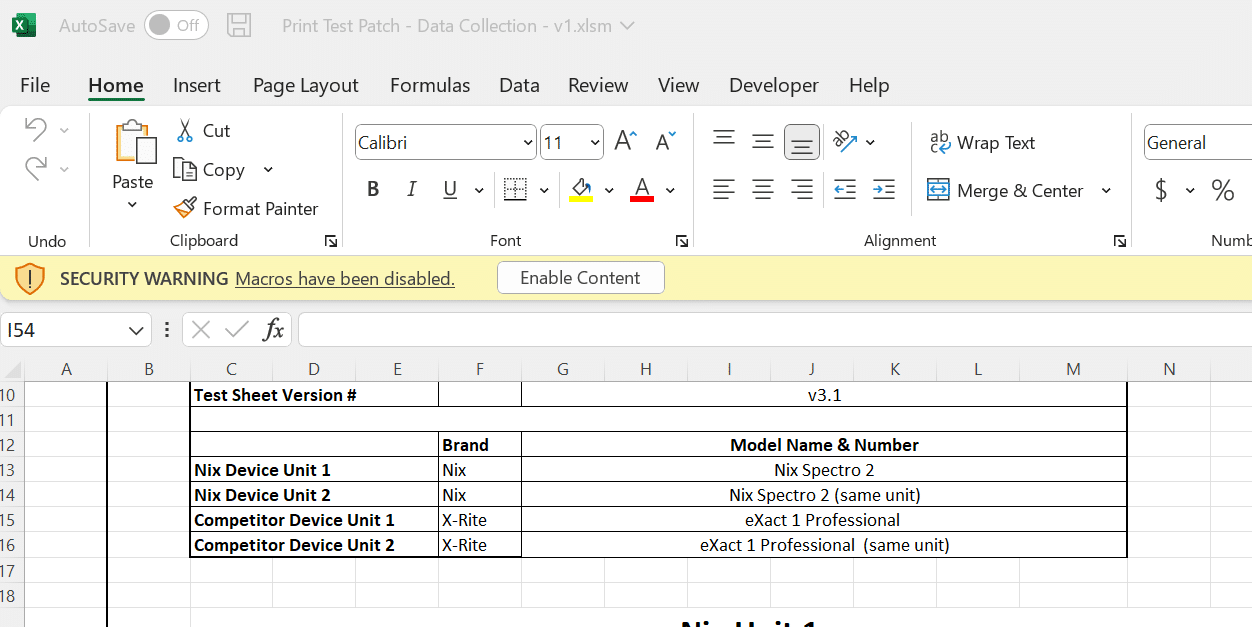Cut the selection with scissors icon
Viewport: 1252px width, 627px height.
pos(185,130)
